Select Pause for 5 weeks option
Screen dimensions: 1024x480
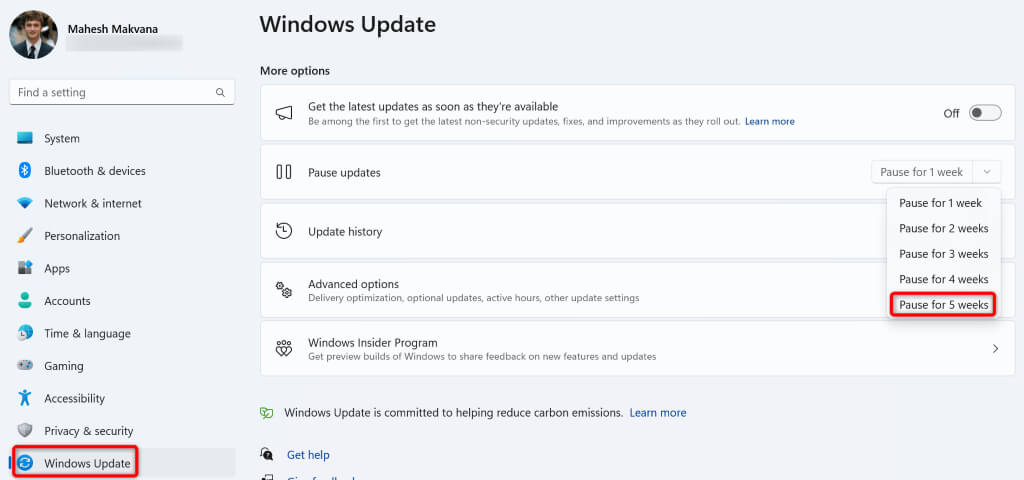point(943,304)
